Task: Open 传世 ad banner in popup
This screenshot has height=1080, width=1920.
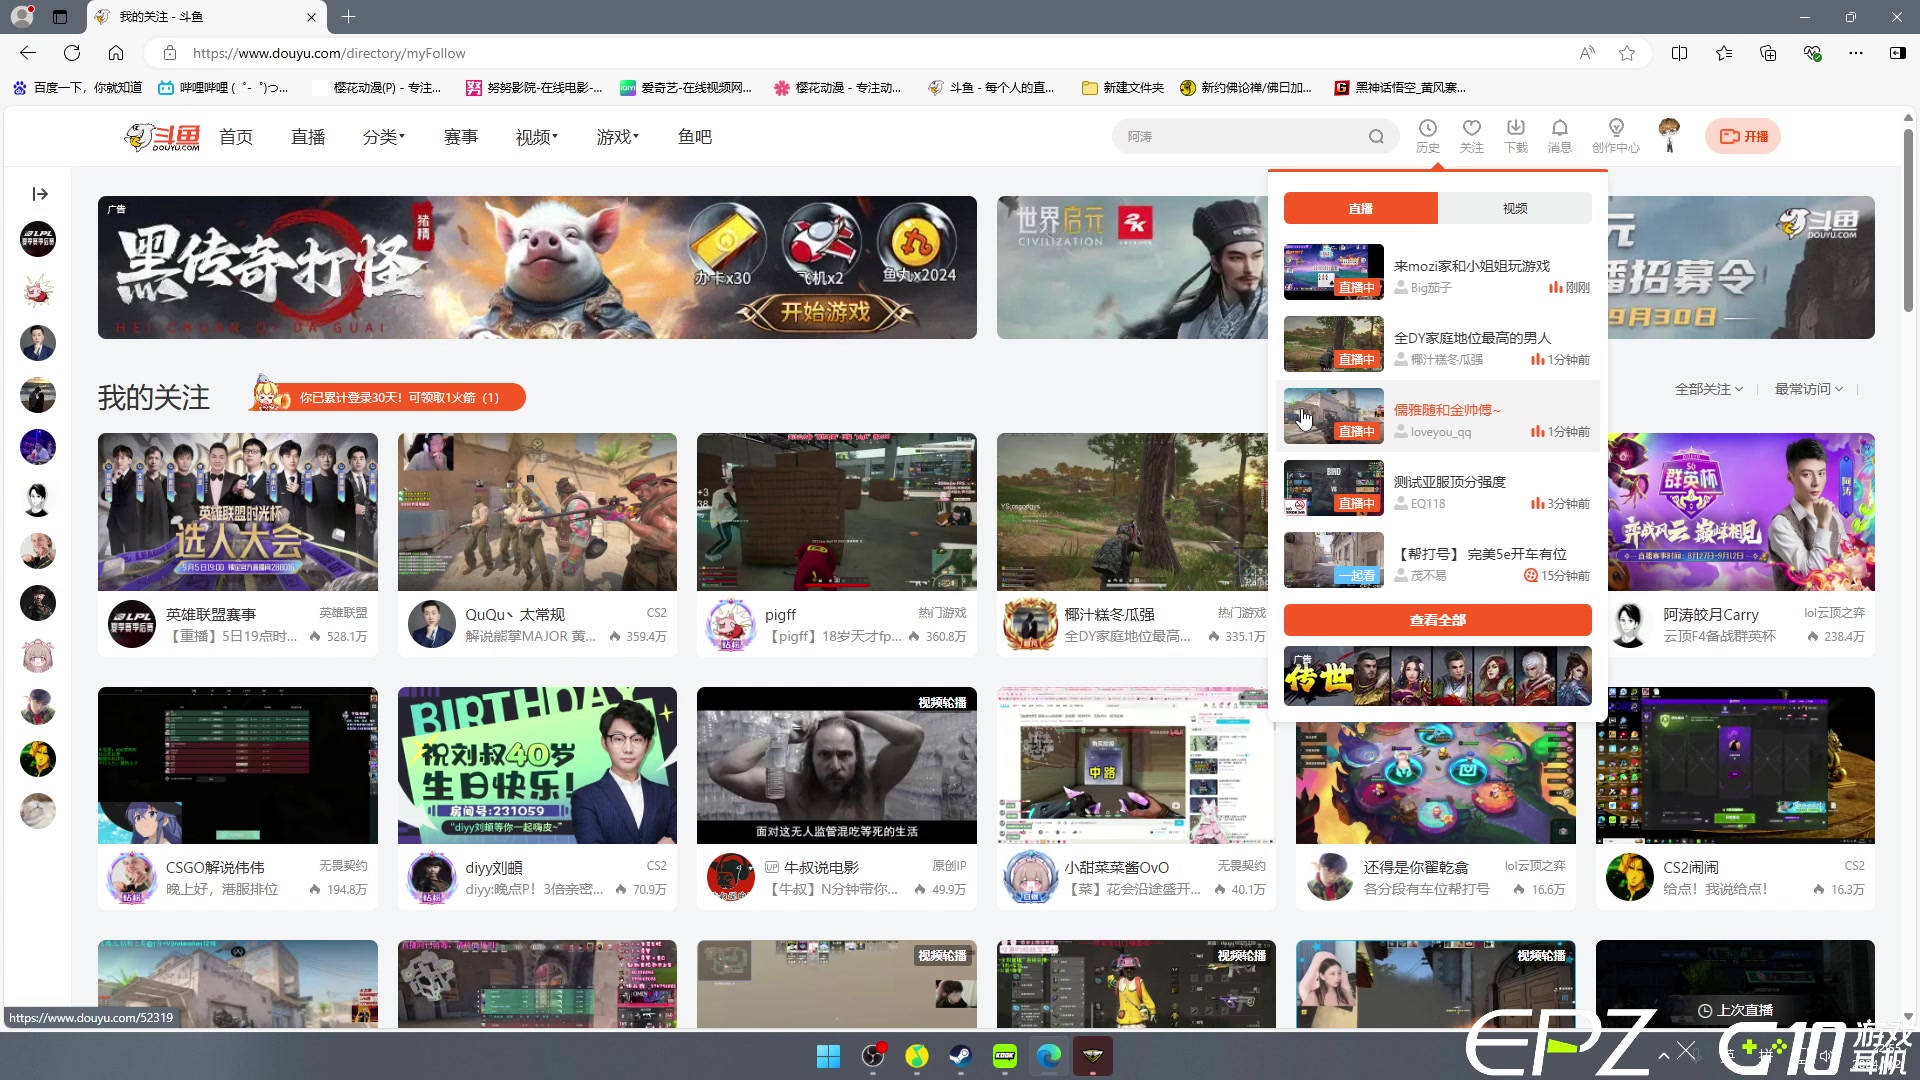Action: 1438,676
